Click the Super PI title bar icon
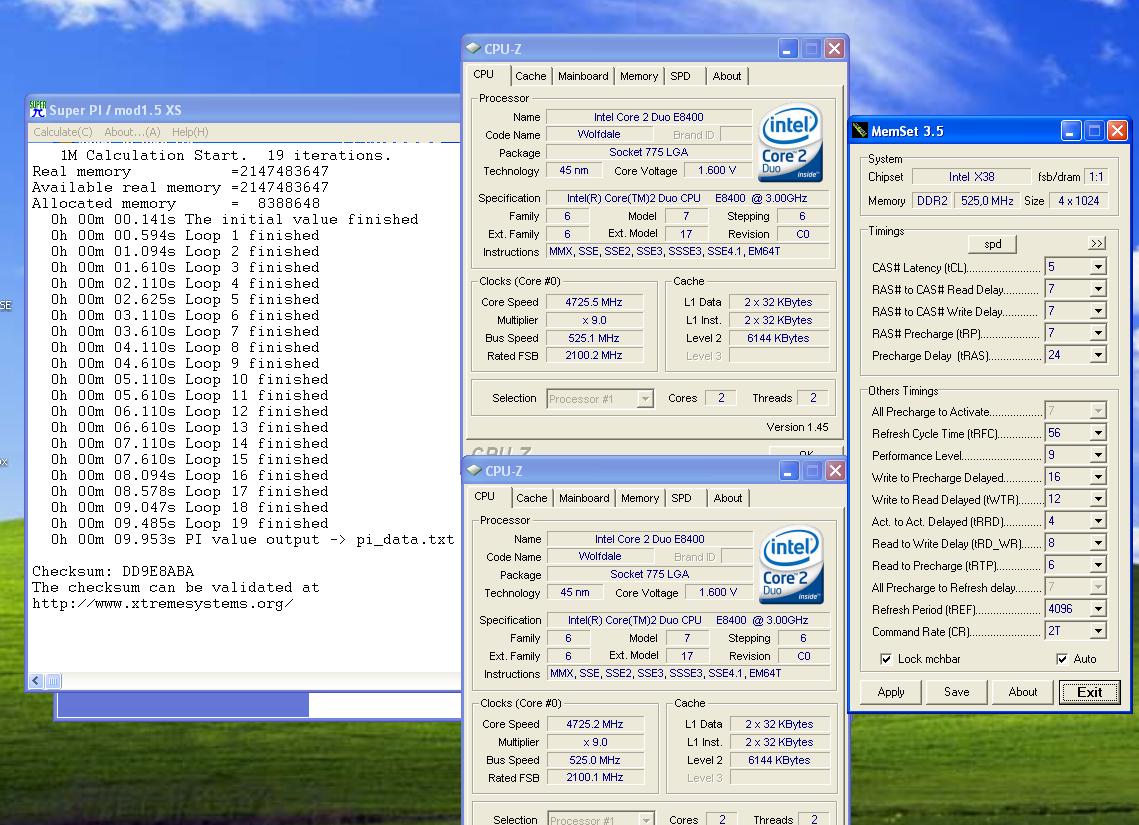The image size is (1139, 825). click(x=37, y=109)
